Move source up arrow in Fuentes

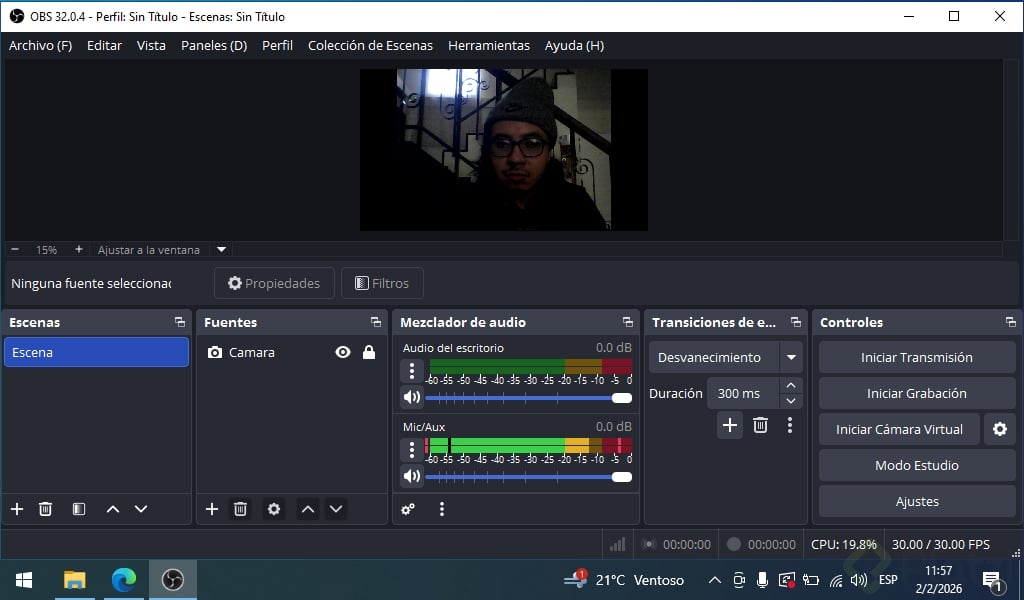click(x=308, y=509)
